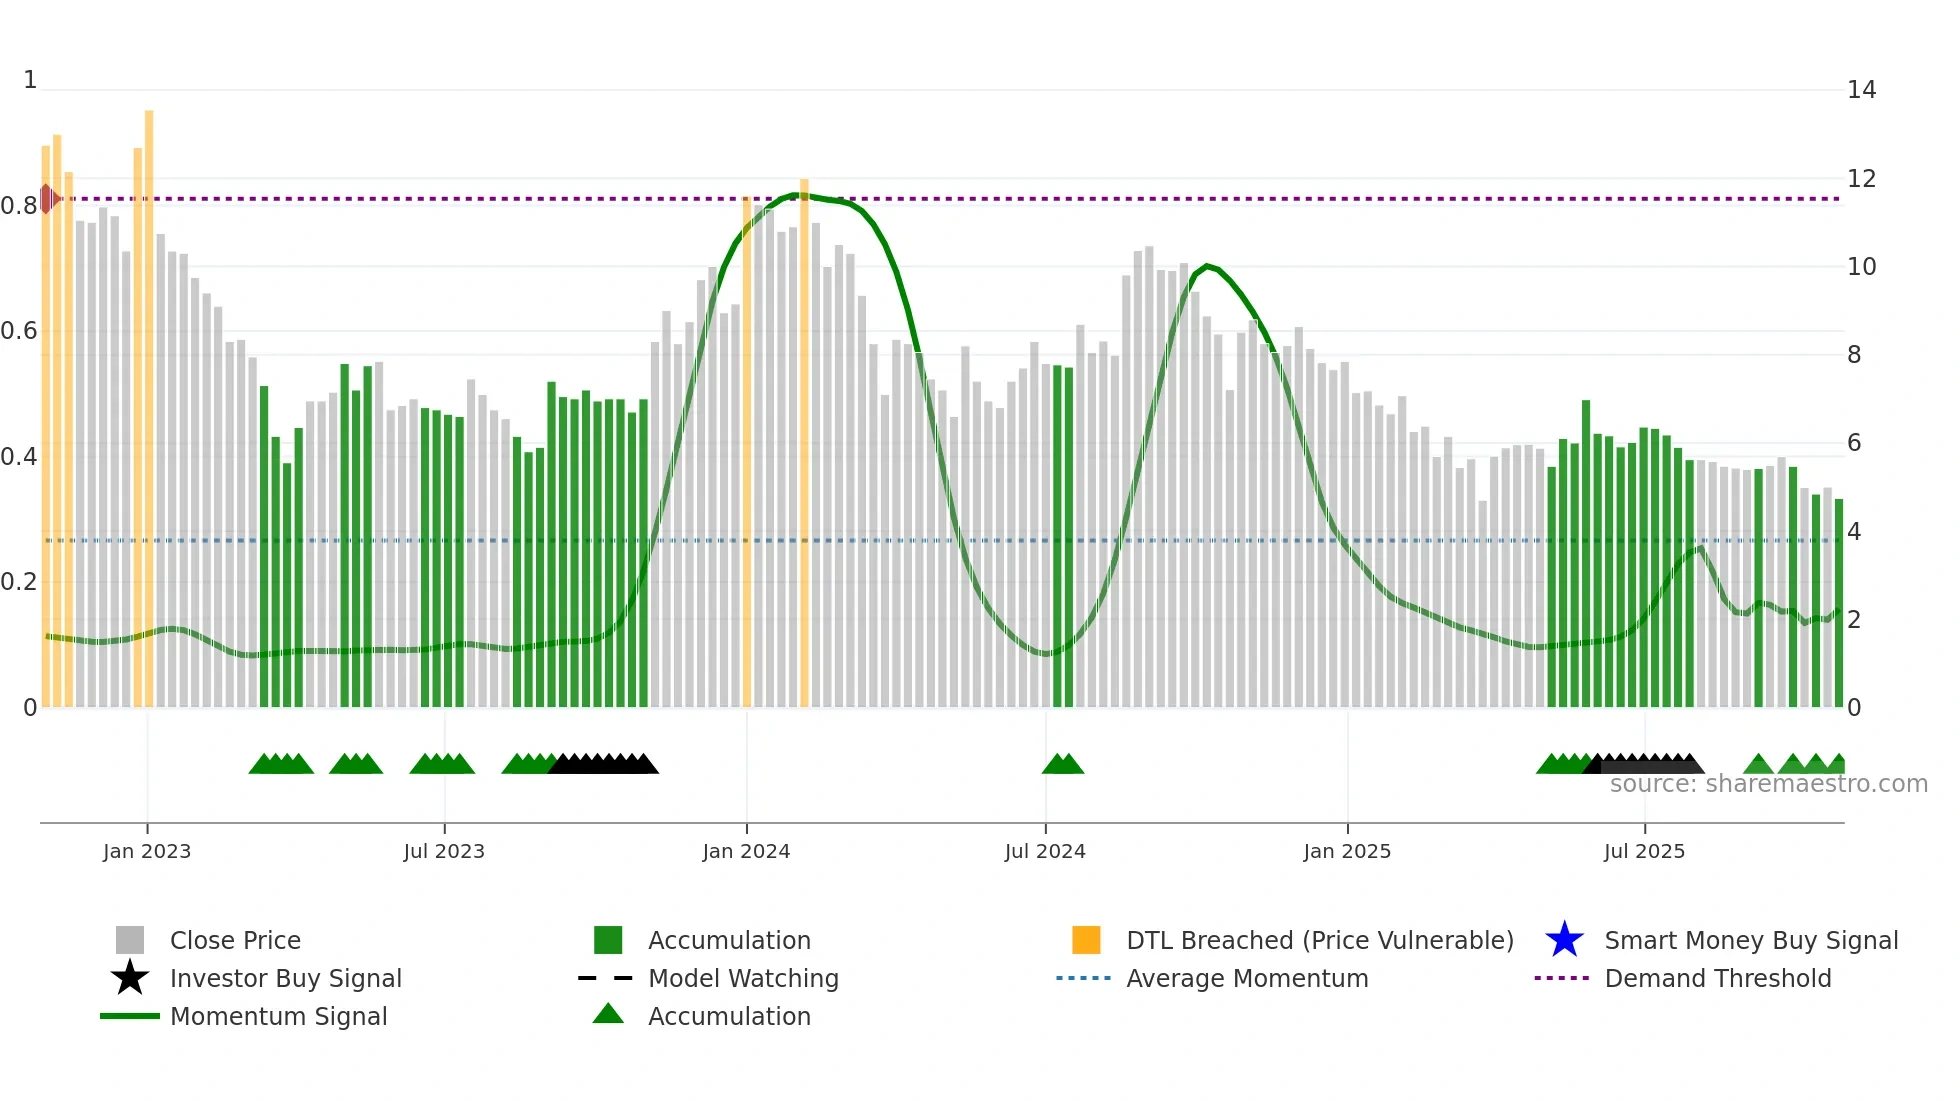Click the orange DTL Breached legend swatch
Screen dimensions: 1960x1102
1086,940
